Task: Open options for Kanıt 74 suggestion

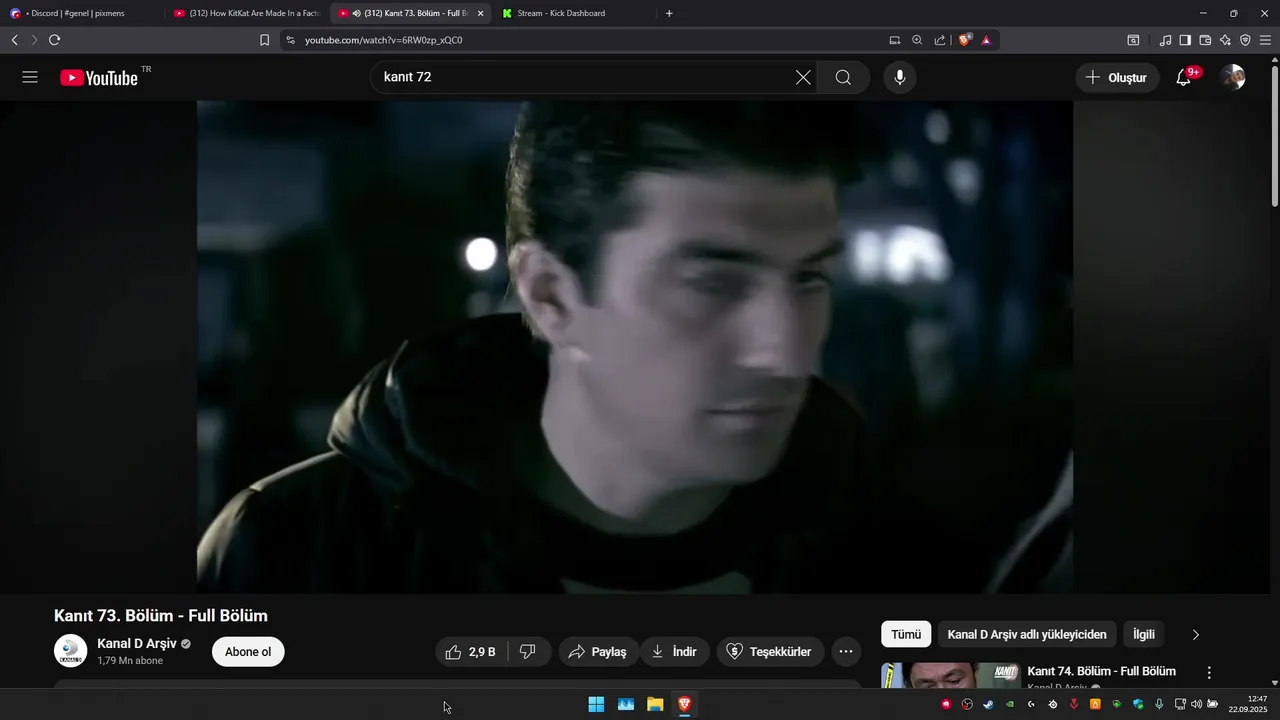Action: pyautogui.click(x=1209, y=673)
